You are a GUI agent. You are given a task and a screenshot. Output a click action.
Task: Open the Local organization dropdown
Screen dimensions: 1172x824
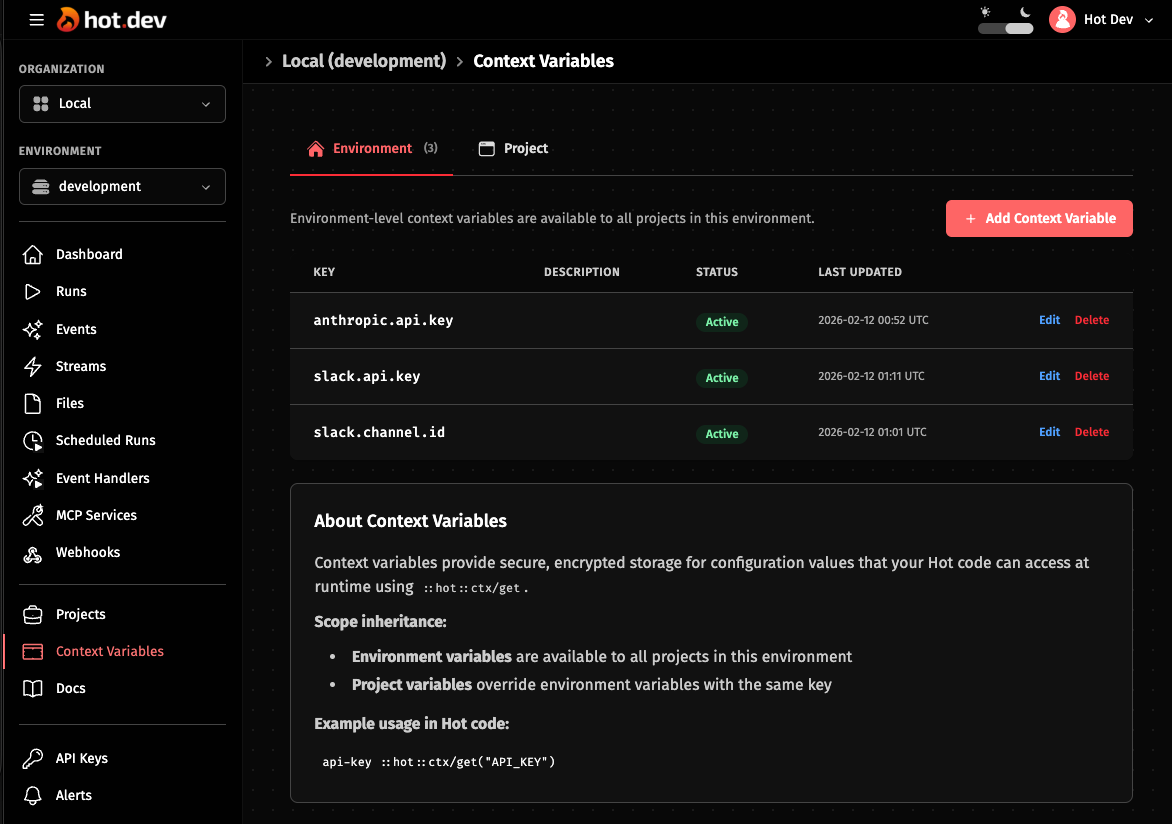point(122,103)
